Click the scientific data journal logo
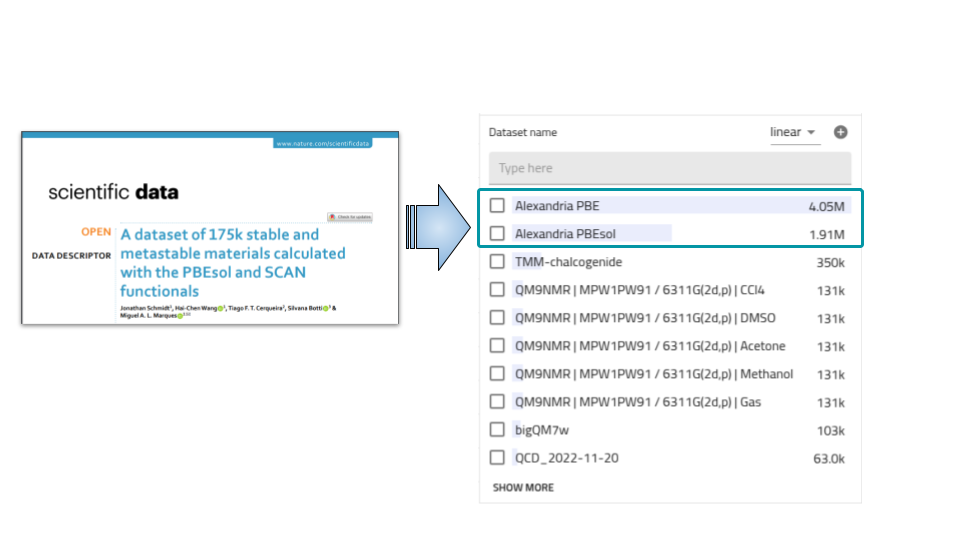Image resolution: width=960 pixels, height=540 pixels. pyautogui.click(x=113, y=192)
